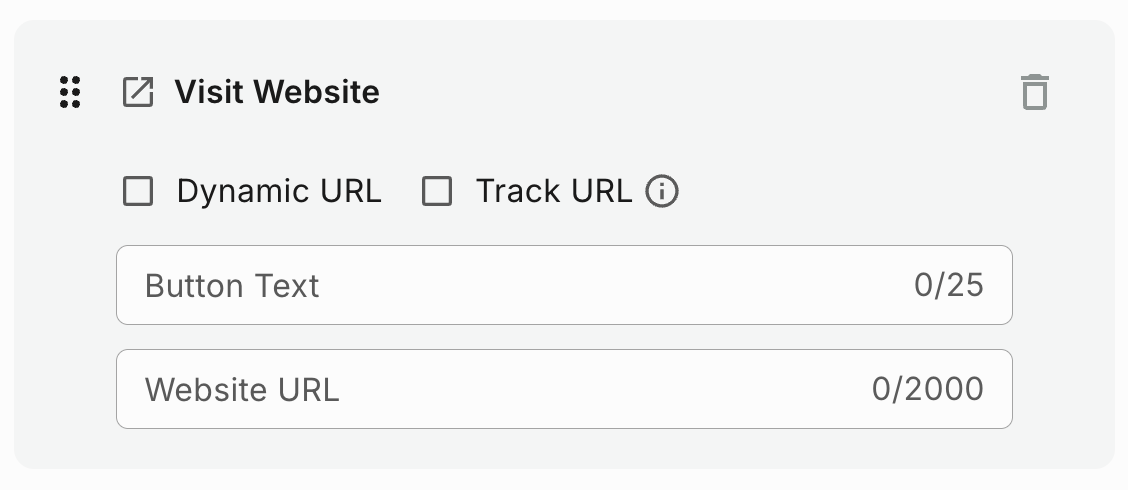This screenshot has width=1128, height=490.
Task: Click the Dynamic URL label text
Action: 279,191
